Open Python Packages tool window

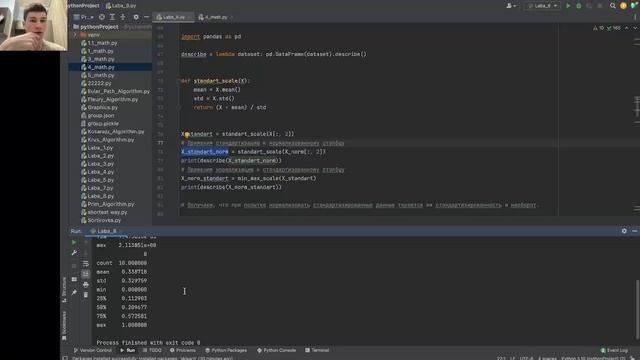pyautogui.click(x=226, y=350)
